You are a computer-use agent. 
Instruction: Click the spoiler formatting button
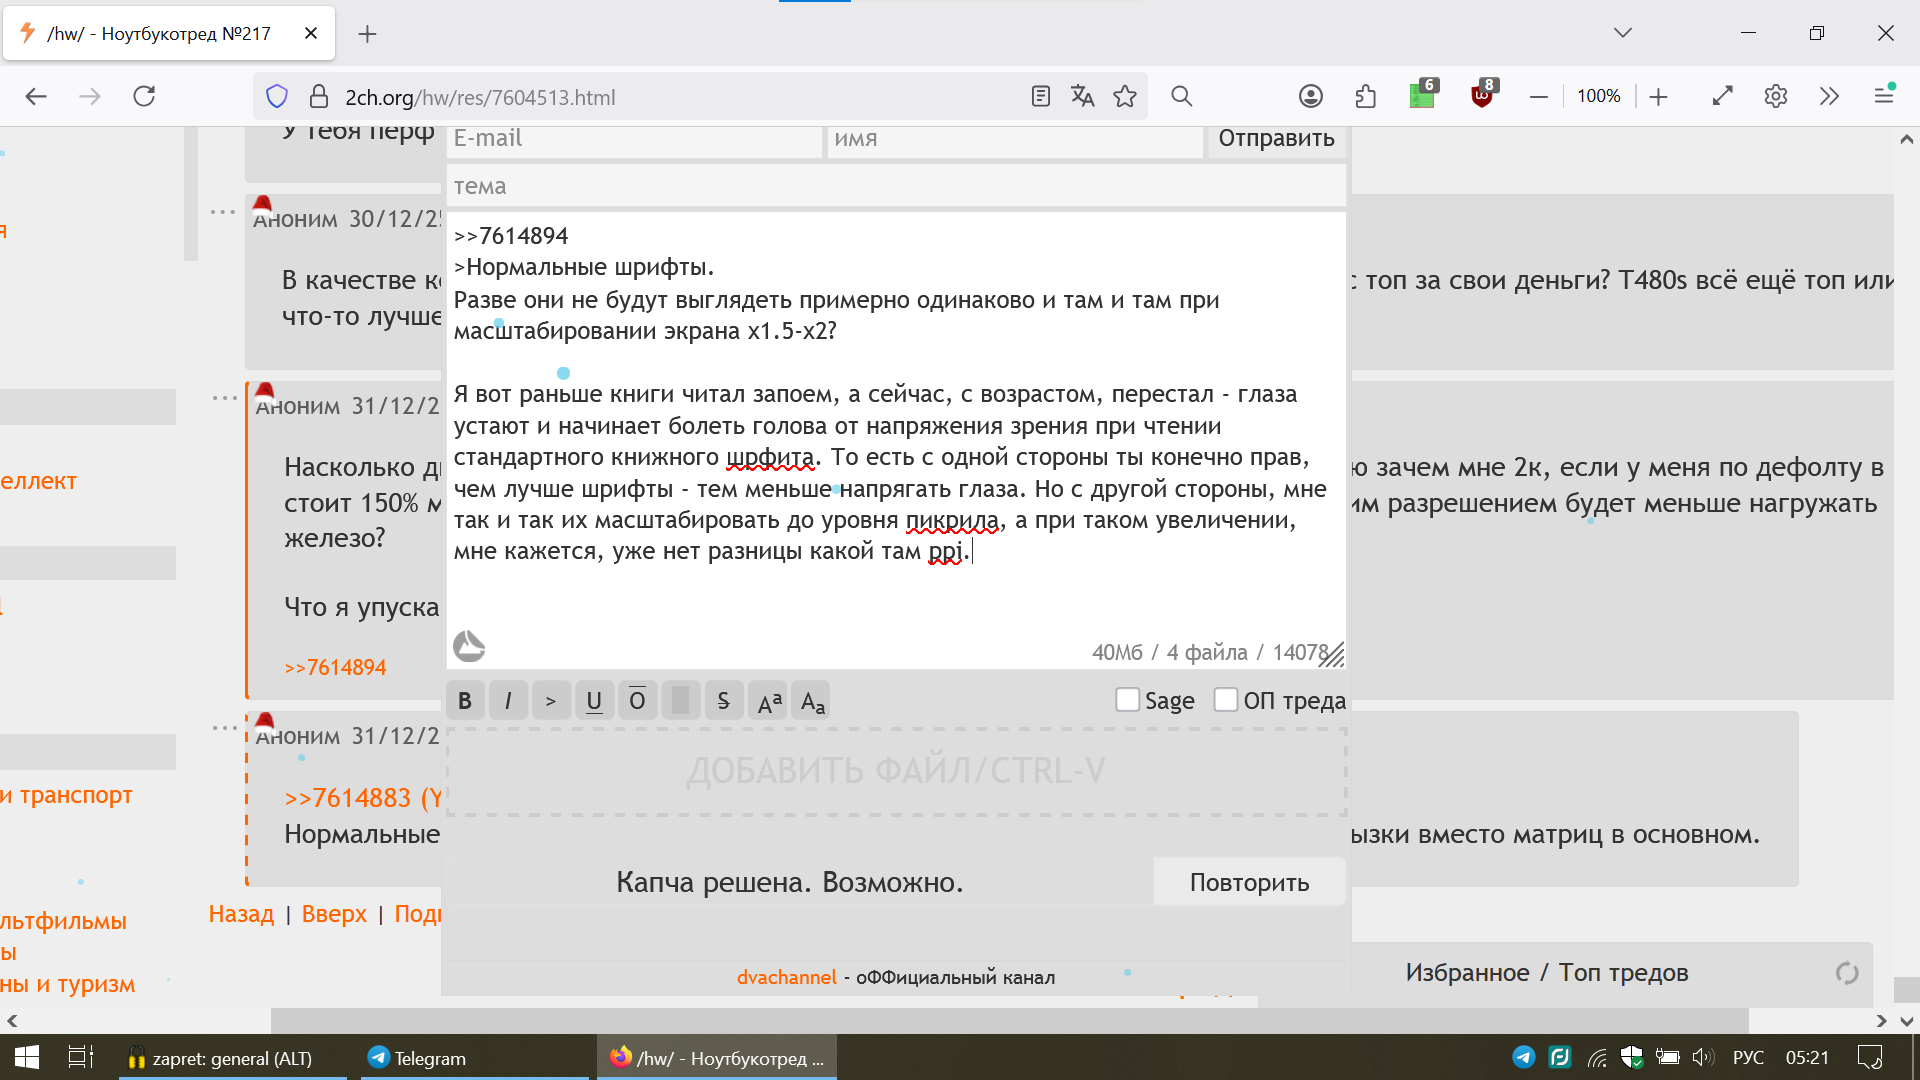[680, 701]
